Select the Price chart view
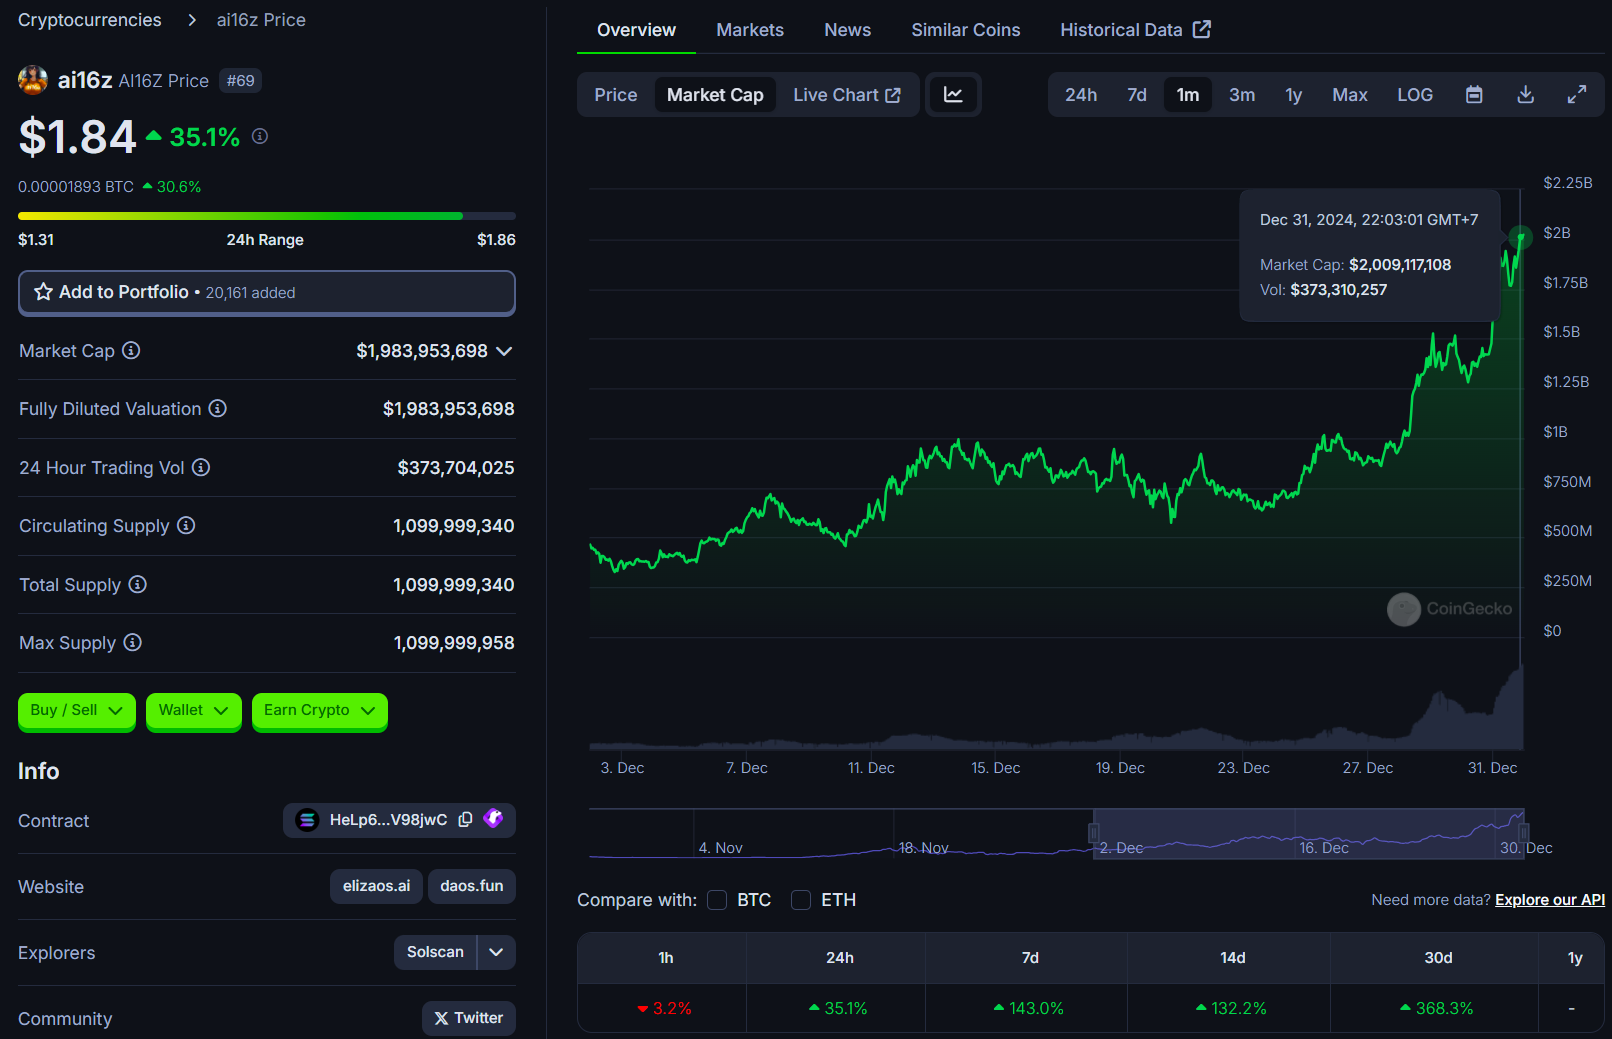 point(616,95)
